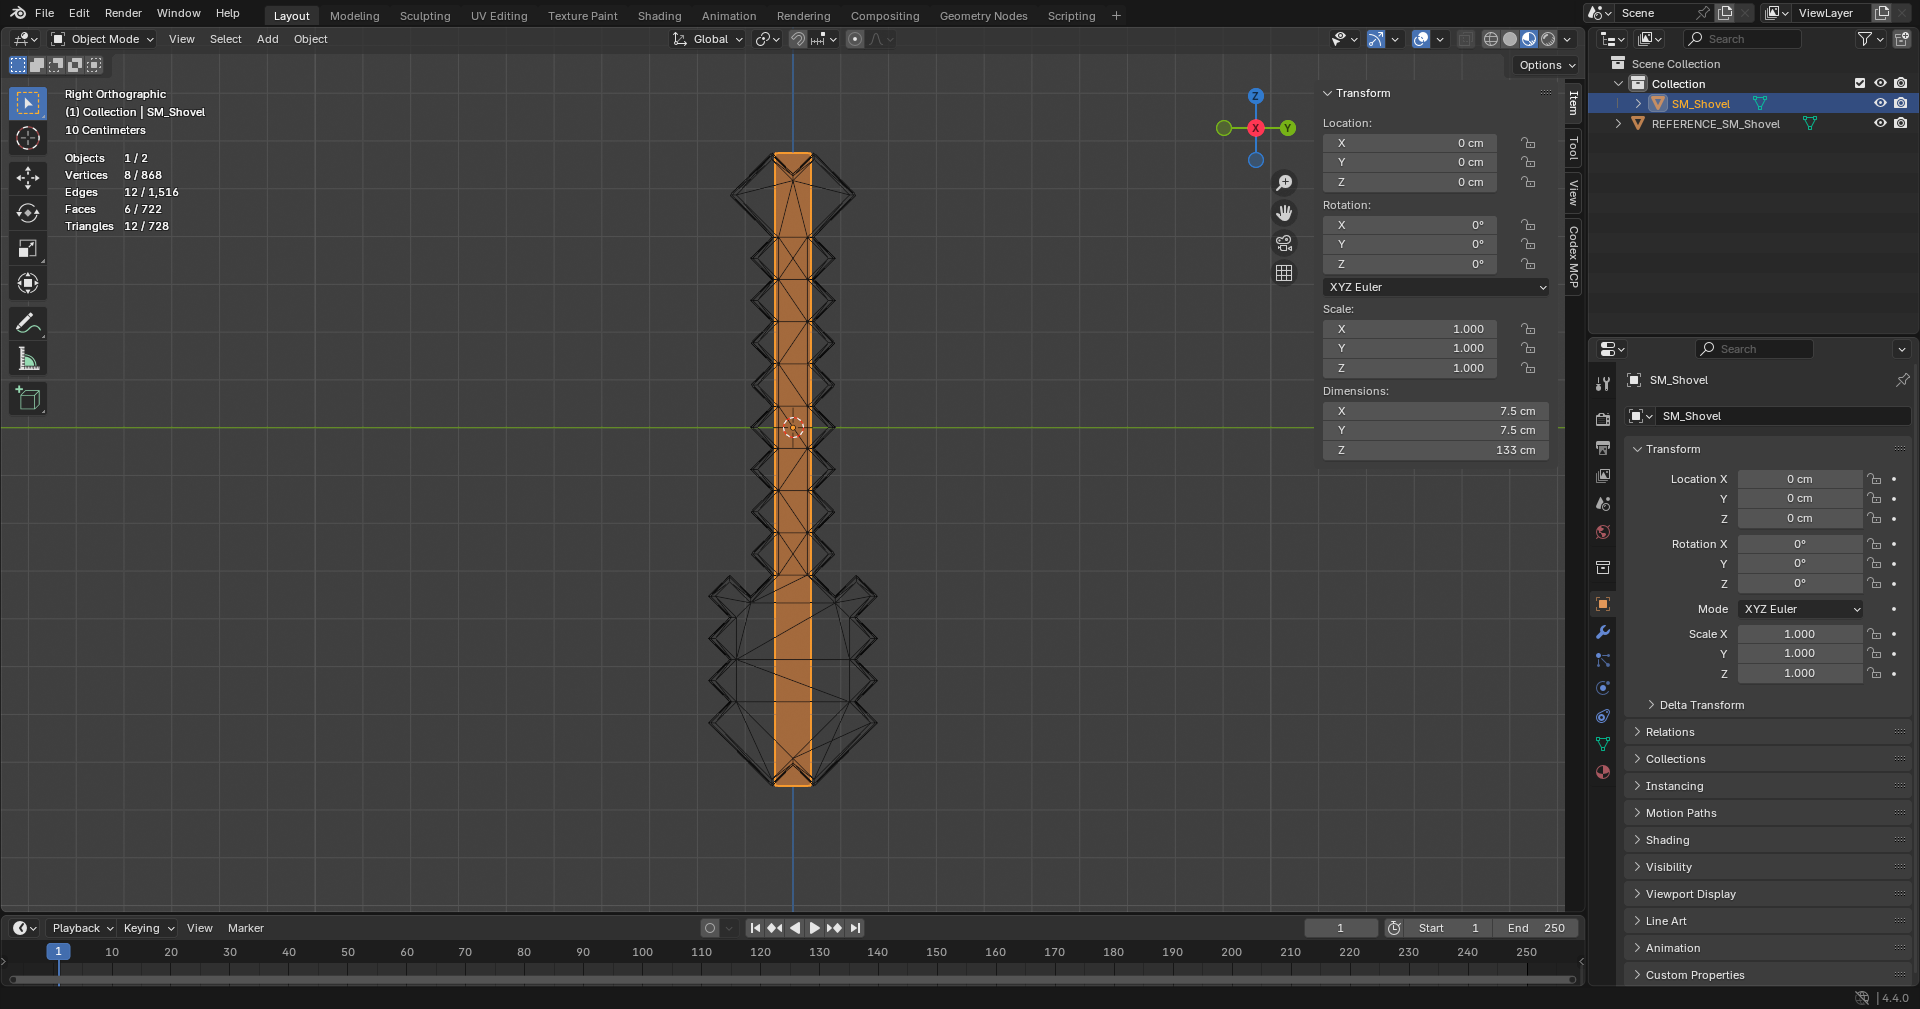This screenshot has width=1920, height=1009.
Task: Hide REFERENCE_SM_Shovel via eye icon
Action: 1880,123
